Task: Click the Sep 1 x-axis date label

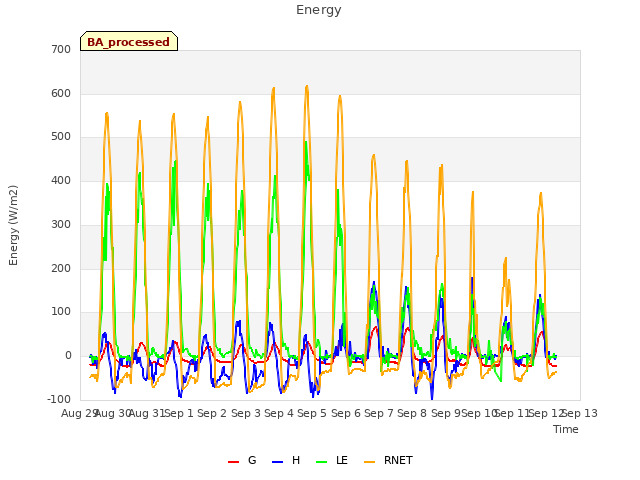Action: click(x=179, y=413)
